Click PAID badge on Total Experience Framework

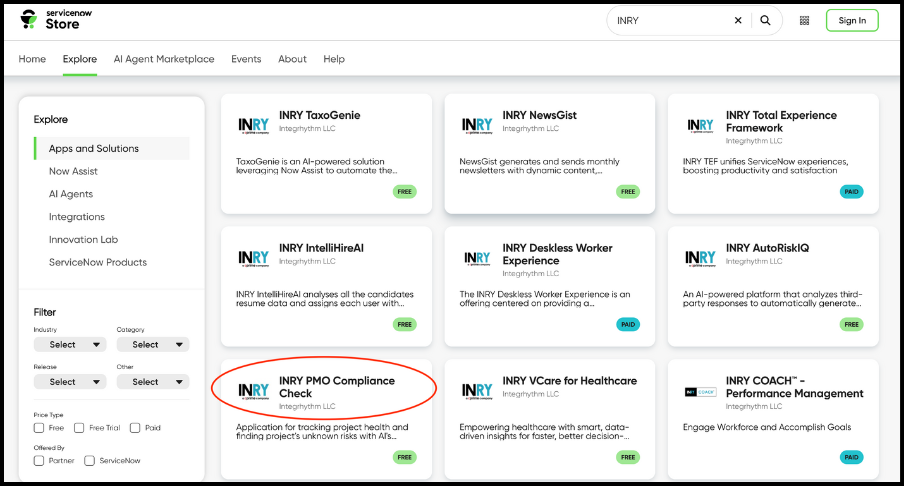pos(852,191)
